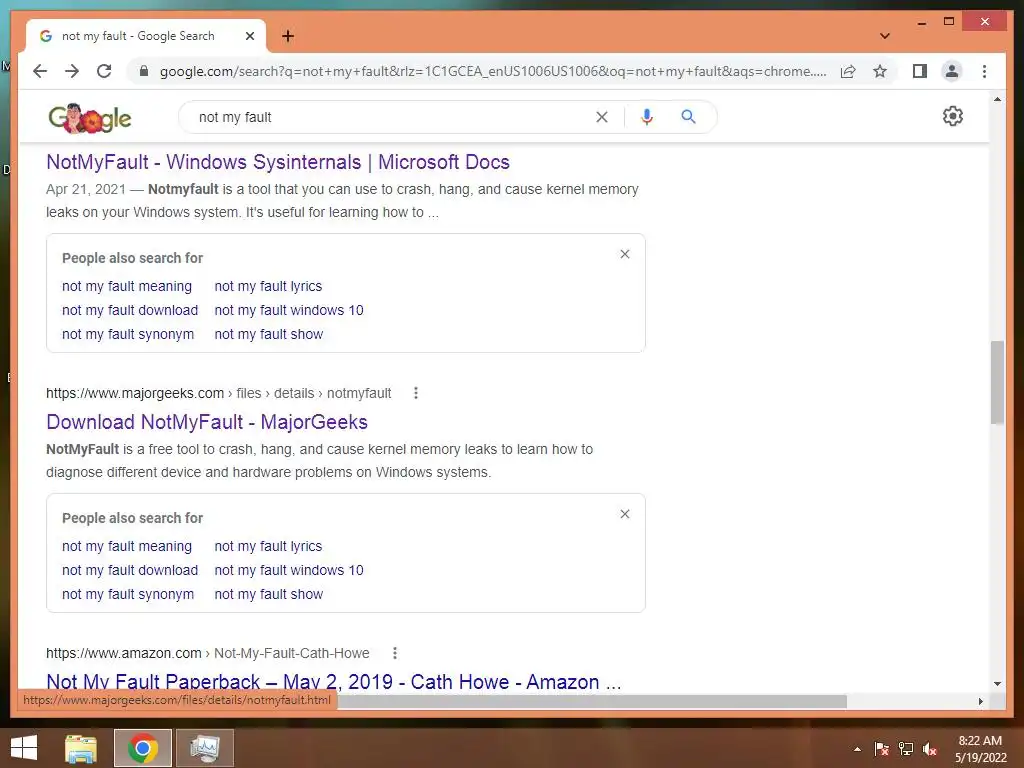Select 'not my fault show' in second box
Screen dimensions: 1024x768
pos(268,594)
